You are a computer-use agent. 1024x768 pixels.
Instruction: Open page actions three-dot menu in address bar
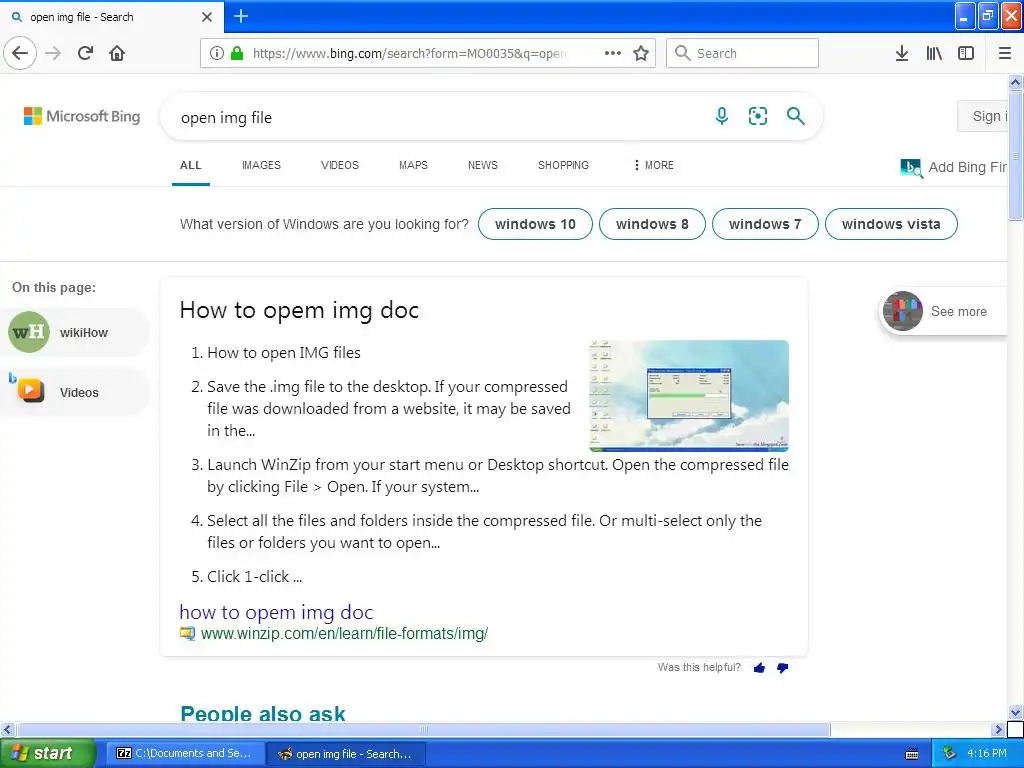point(613,53)
